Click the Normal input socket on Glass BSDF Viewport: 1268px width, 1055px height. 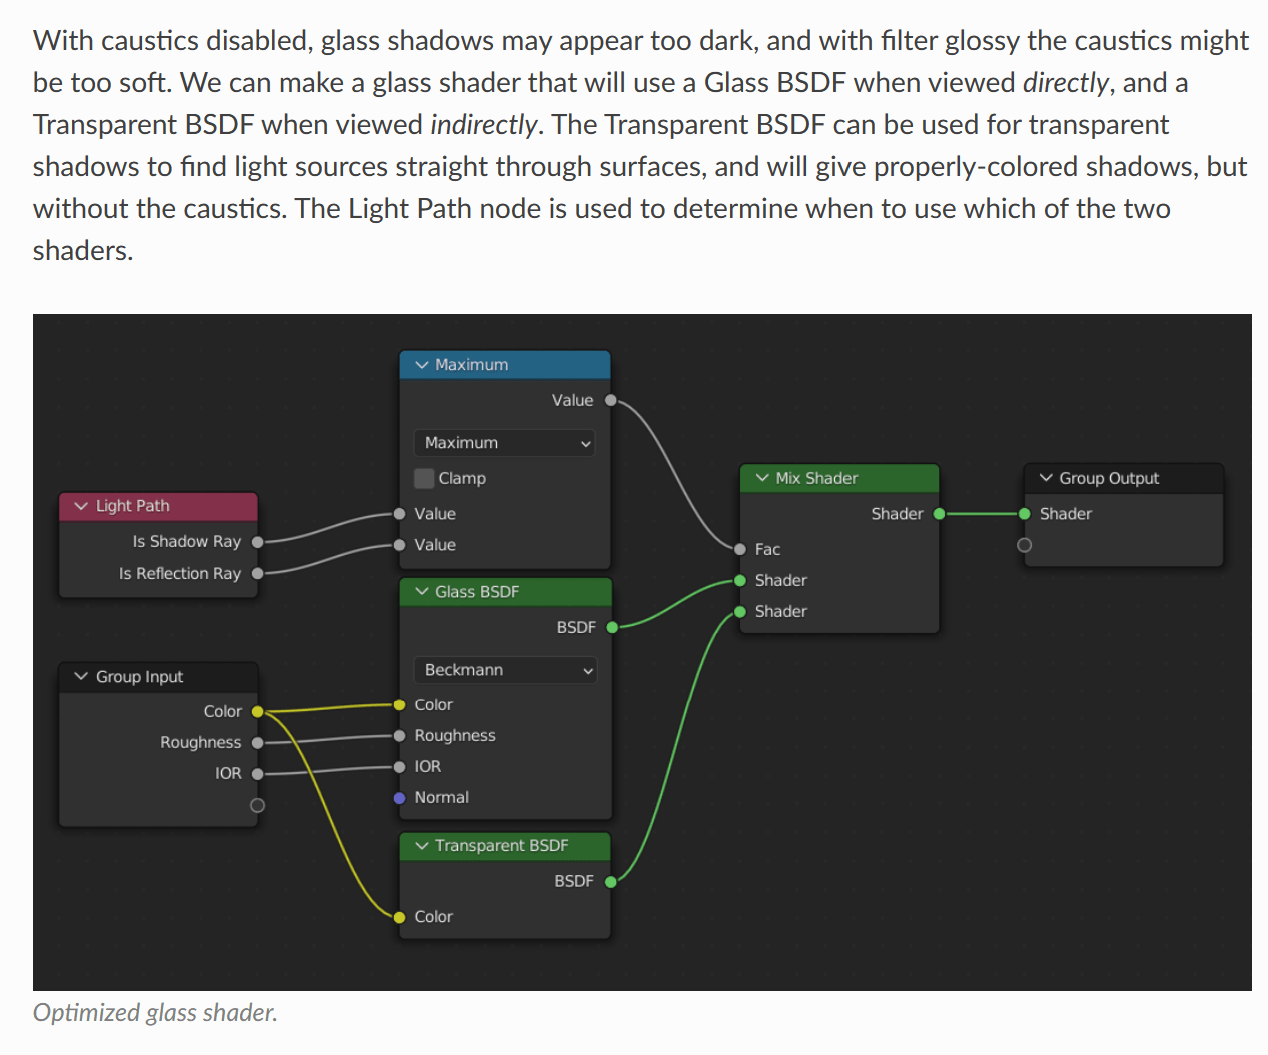(x=400, y=797)
